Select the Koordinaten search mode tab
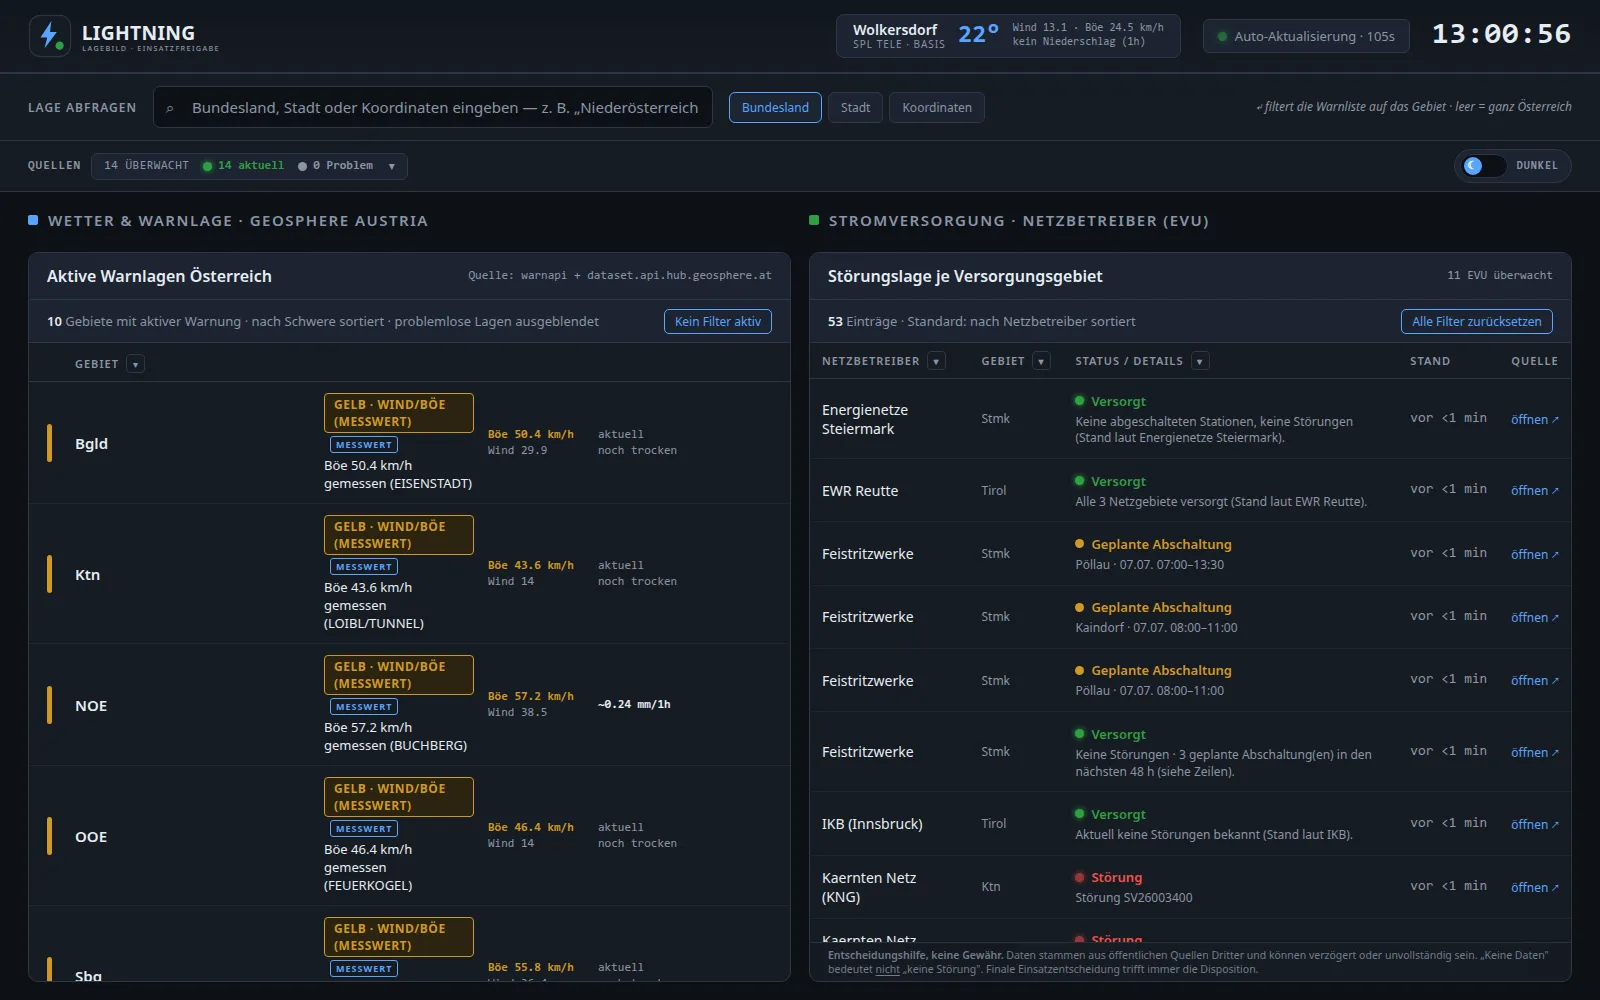Screen dimensions: 1600x1000 click(x=937, y=107)
